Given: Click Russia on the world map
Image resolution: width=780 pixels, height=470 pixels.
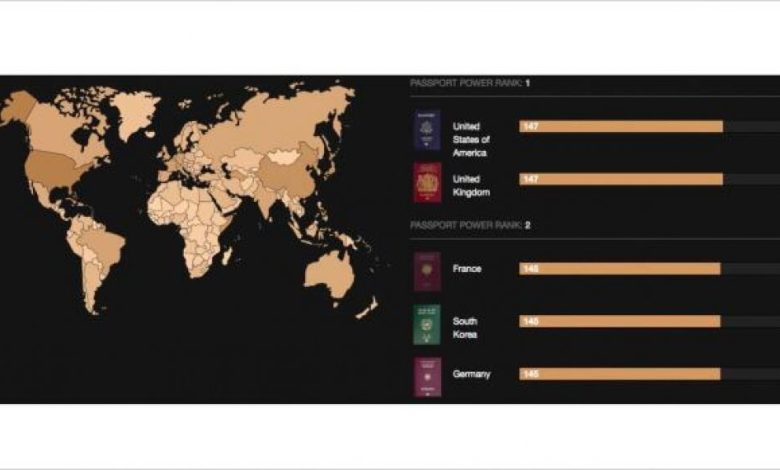Looking at the screenshot, I should coord(279,124).
